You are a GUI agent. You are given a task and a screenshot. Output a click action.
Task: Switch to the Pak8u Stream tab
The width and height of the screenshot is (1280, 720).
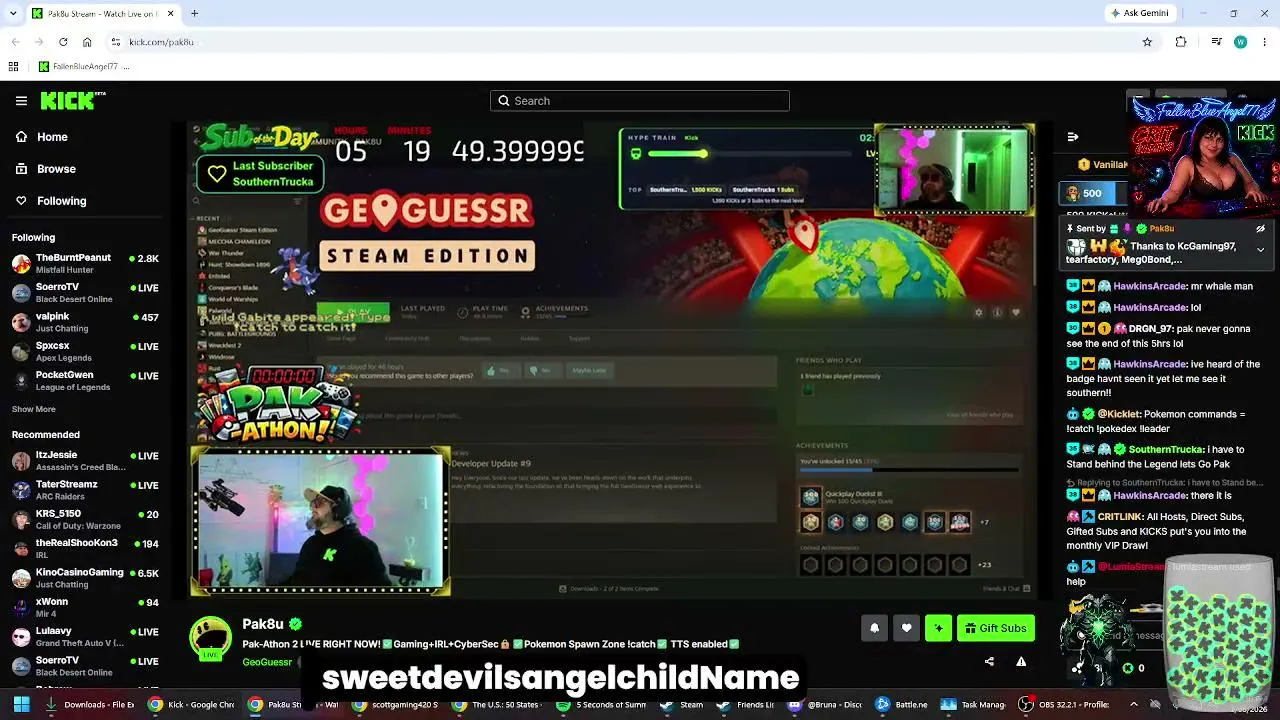(x=102, y=13)
